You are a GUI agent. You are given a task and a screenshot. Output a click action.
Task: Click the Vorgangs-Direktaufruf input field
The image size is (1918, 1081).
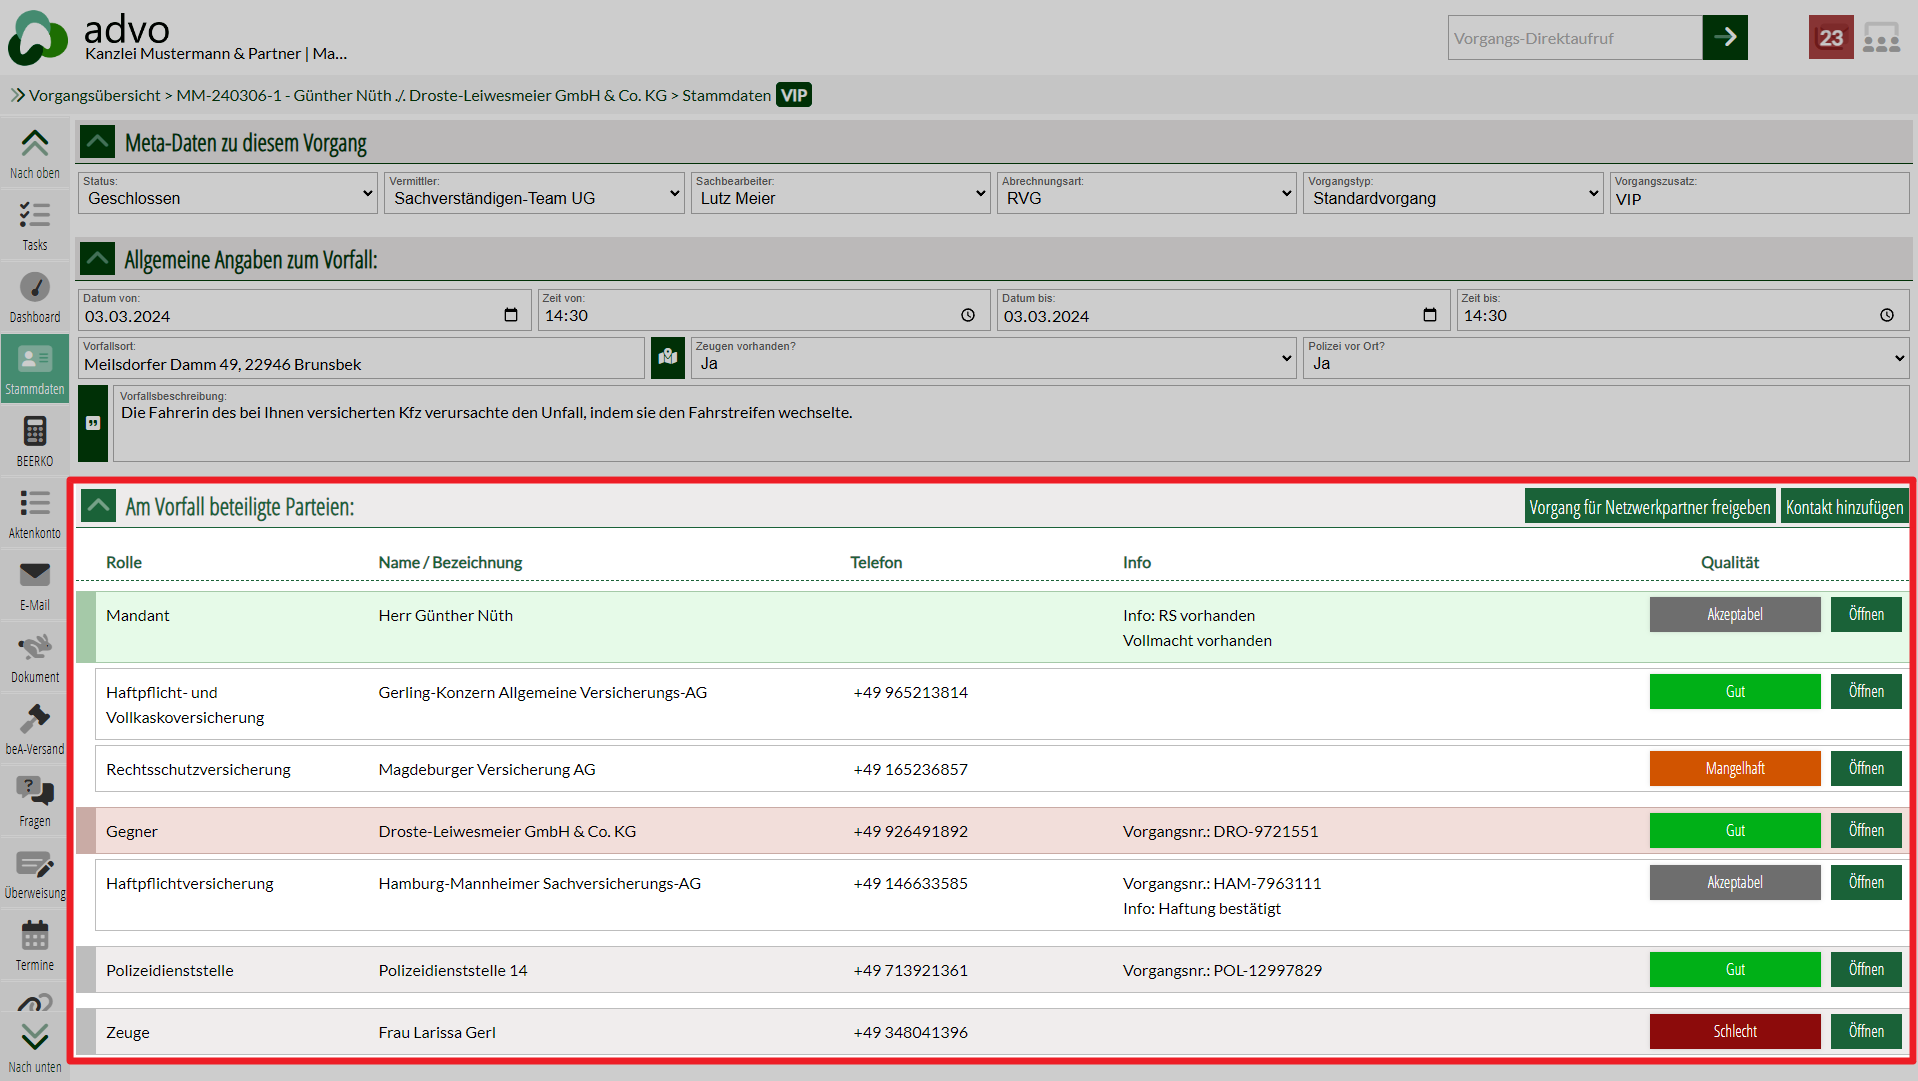1574,38
